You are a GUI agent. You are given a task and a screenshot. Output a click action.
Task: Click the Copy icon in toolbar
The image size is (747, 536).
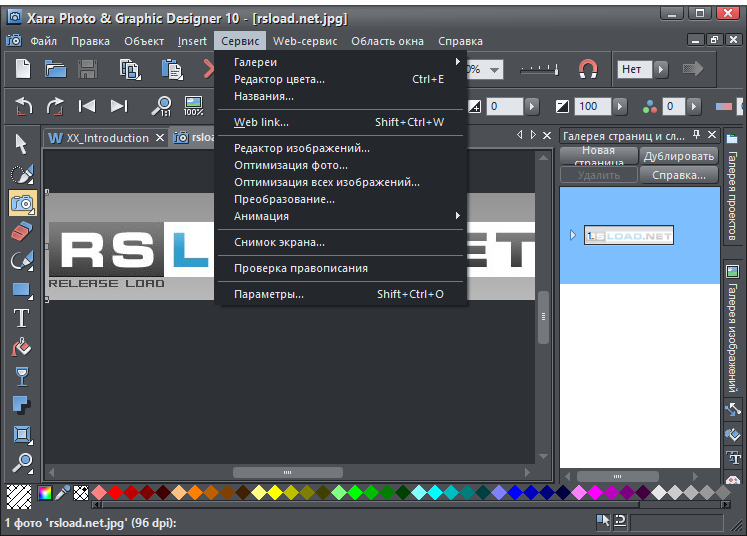pyautogui.click(x=130, y=70)
